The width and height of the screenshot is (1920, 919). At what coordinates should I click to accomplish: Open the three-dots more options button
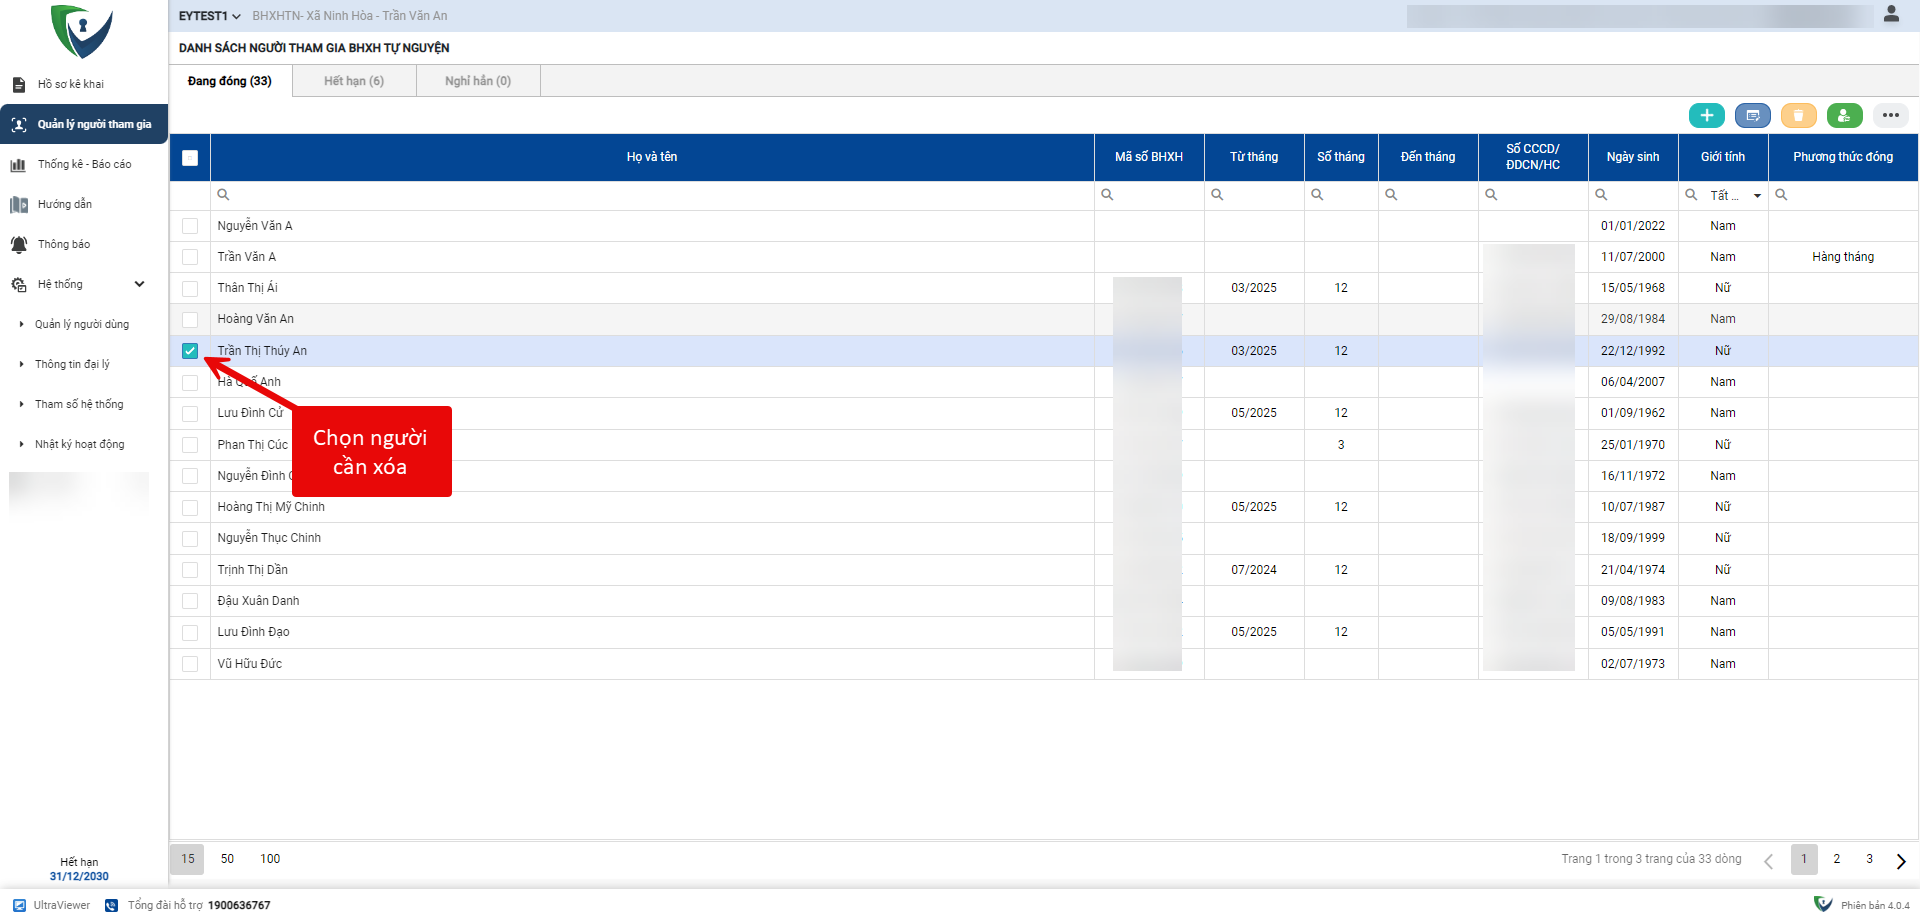[x=1890, y=116]
